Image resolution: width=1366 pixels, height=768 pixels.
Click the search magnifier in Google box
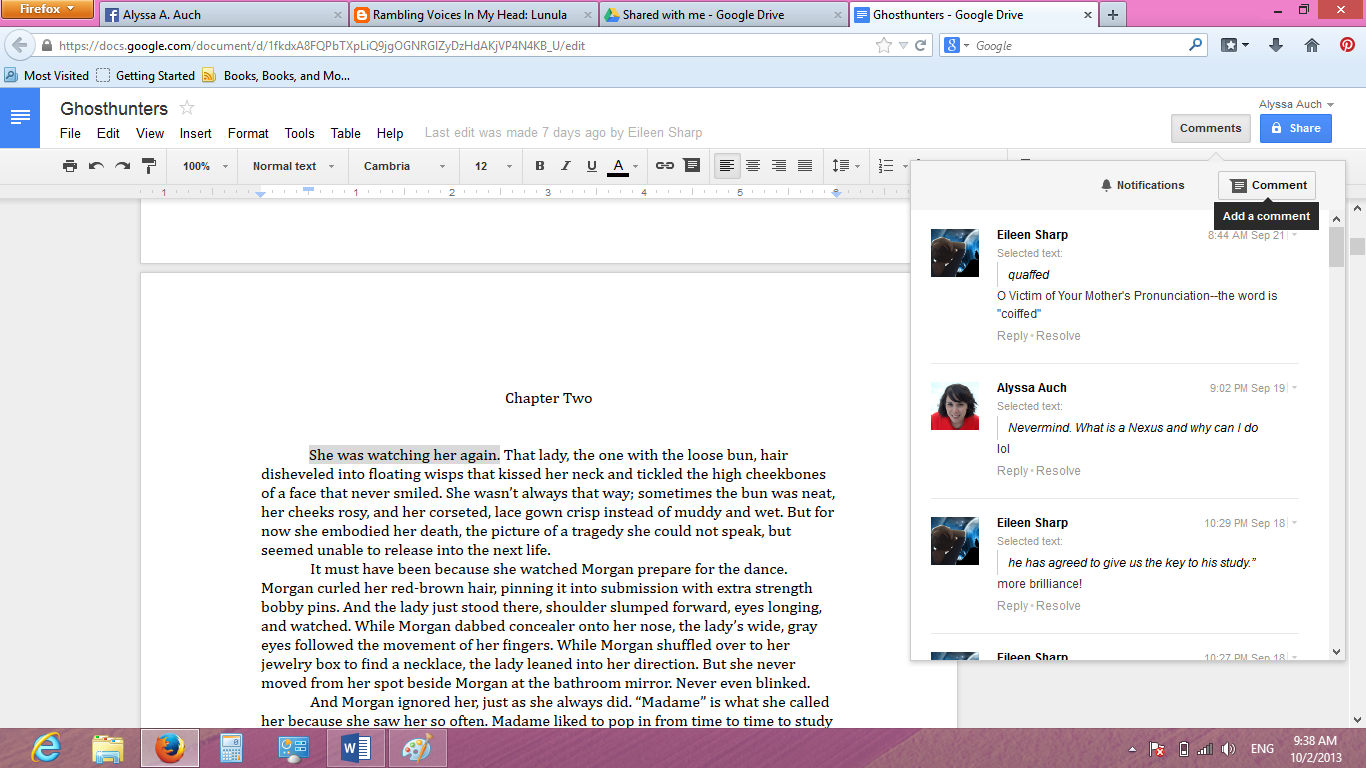[x=1195, y=45]
